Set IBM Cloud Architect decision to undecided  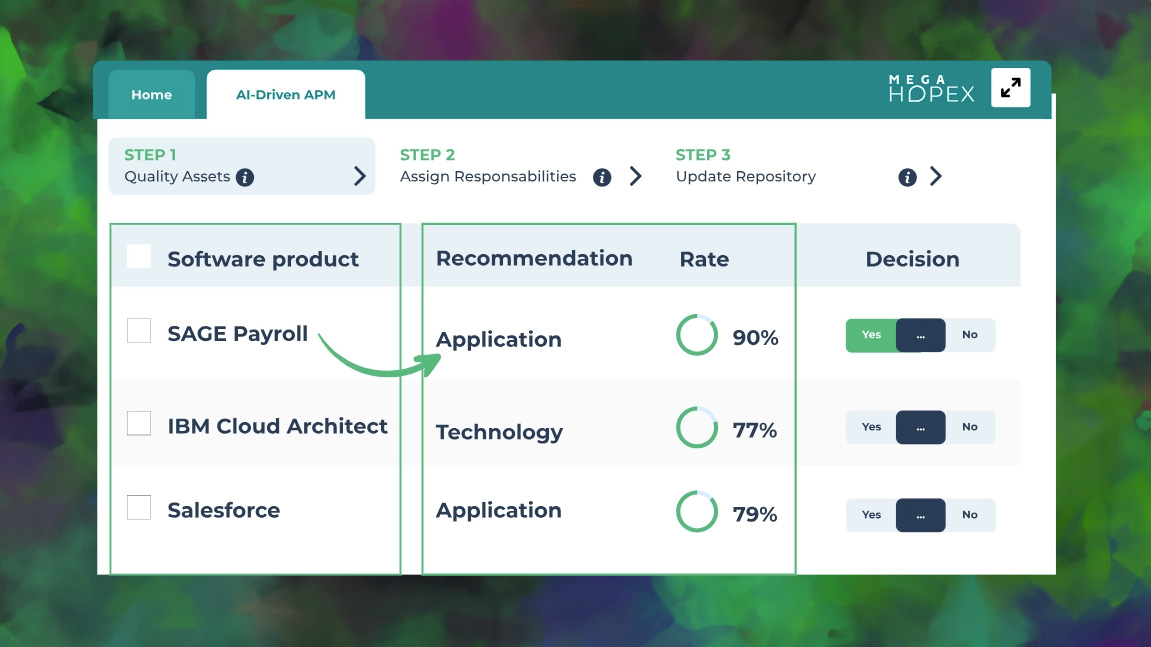tap(920, 427)
